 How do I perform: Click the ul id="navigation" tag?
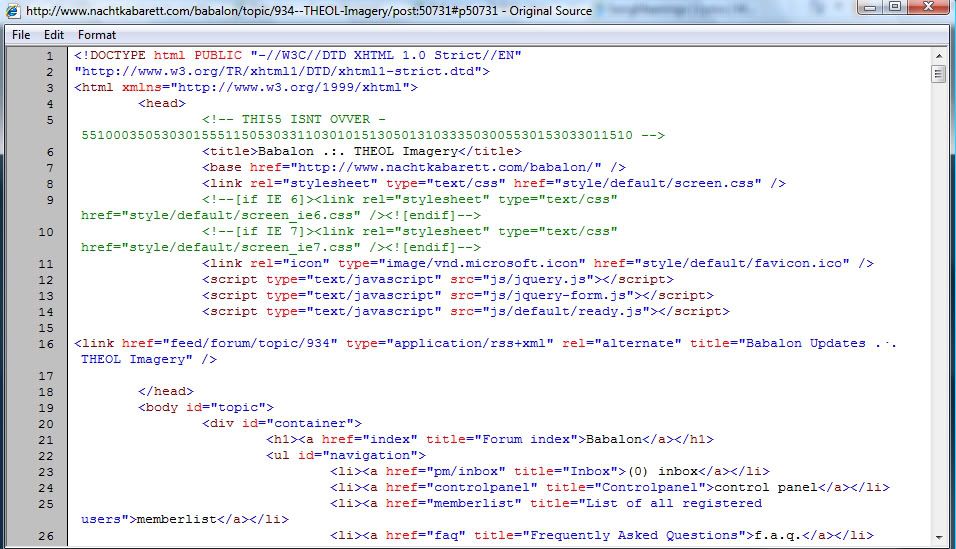click(346, 455)
